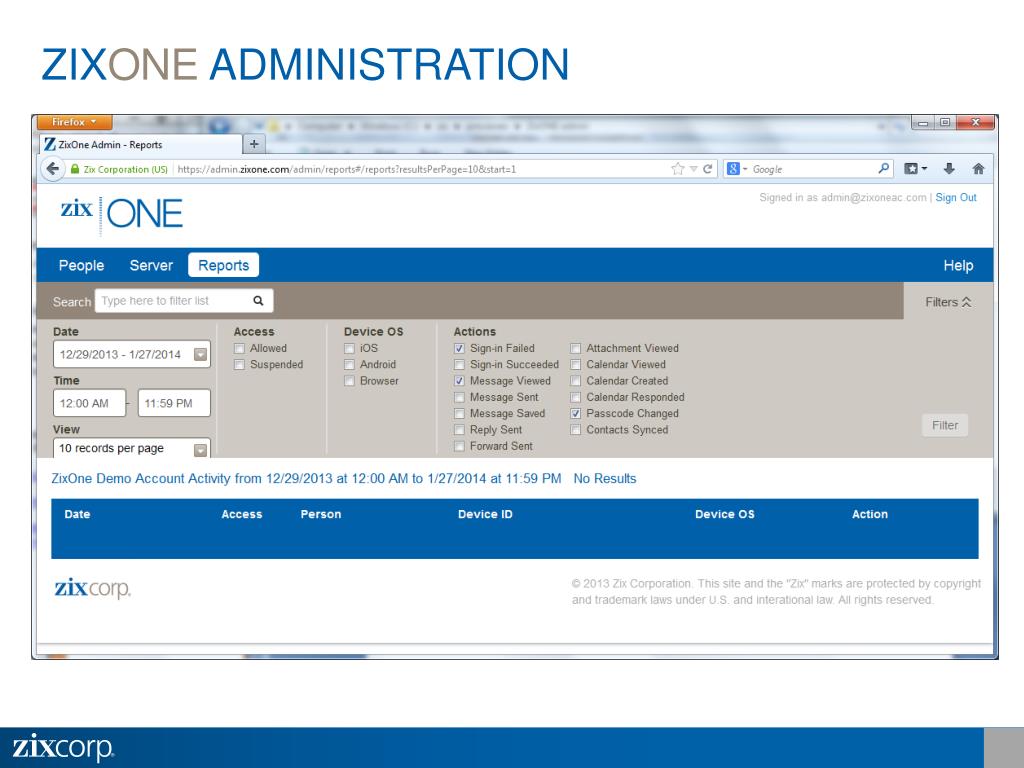The height and width of the screenshot is (768, 1024).
Task: Toggle the Allowed access checkbox
Action: tap(240, 349)
